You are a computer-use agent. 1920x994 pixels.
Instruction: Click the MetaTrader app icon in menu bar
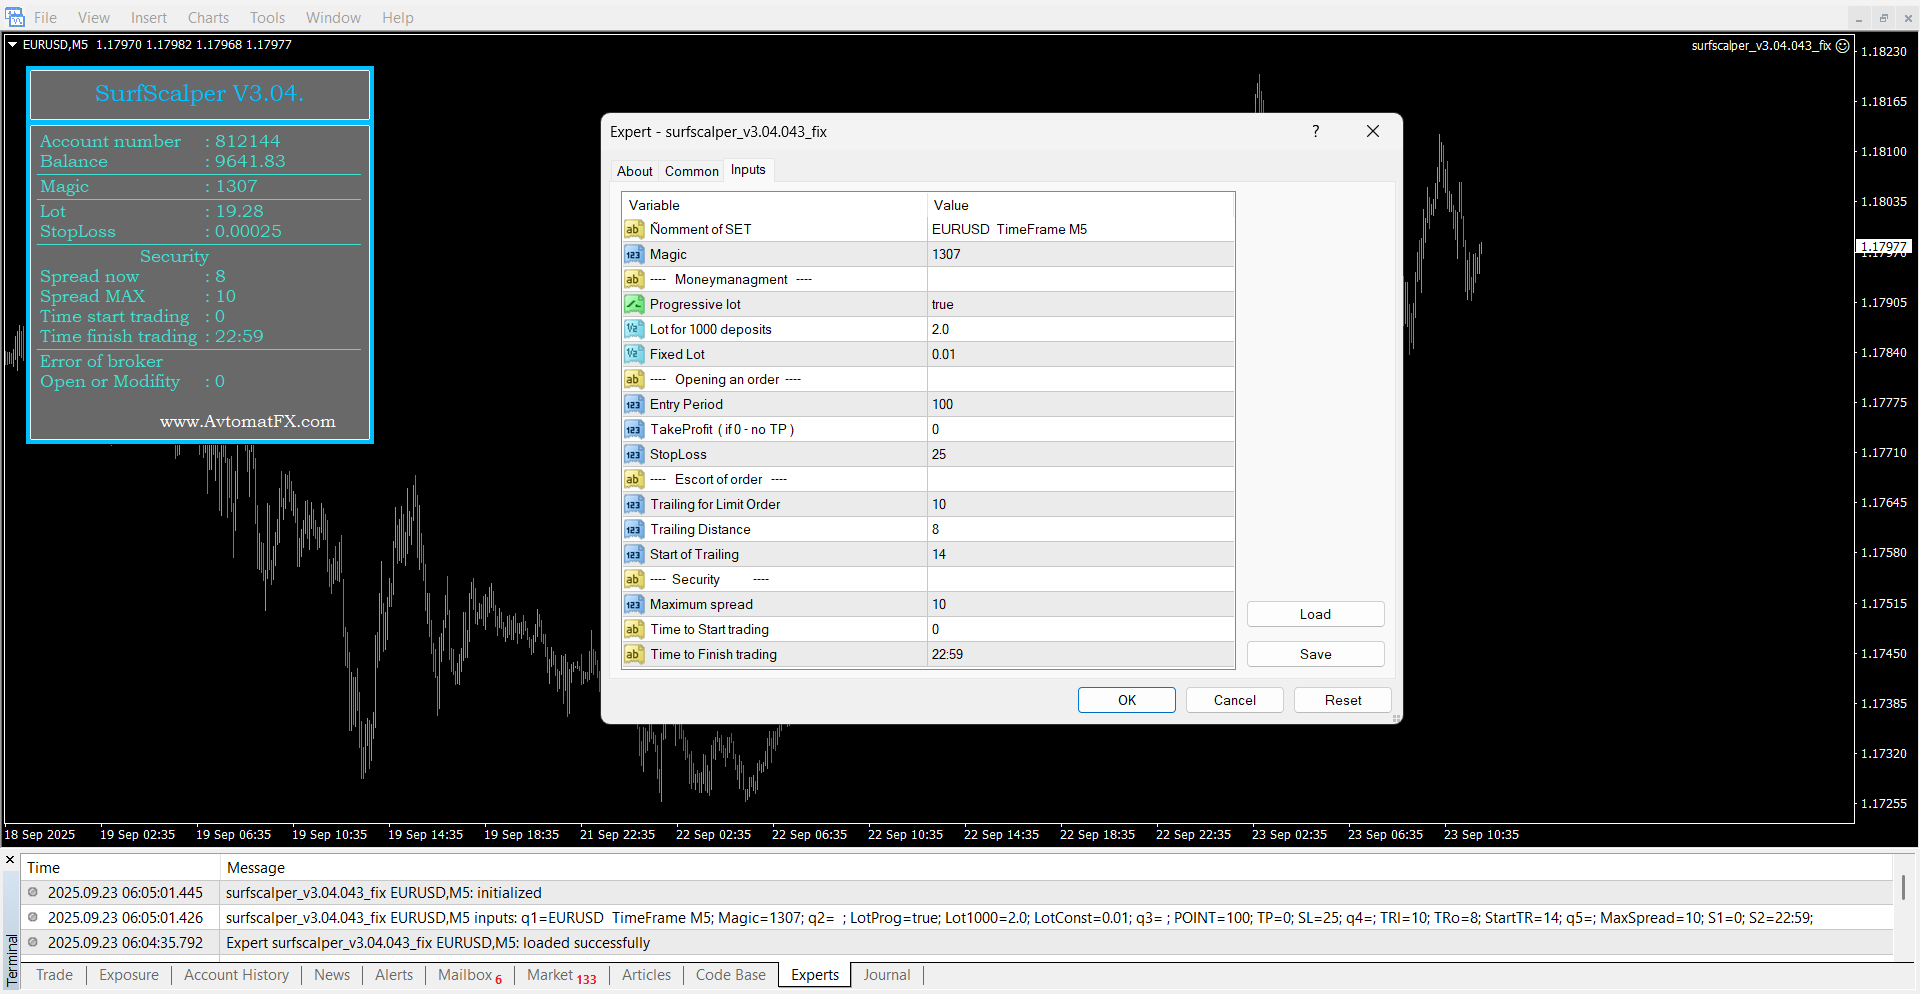click(14, 17)
